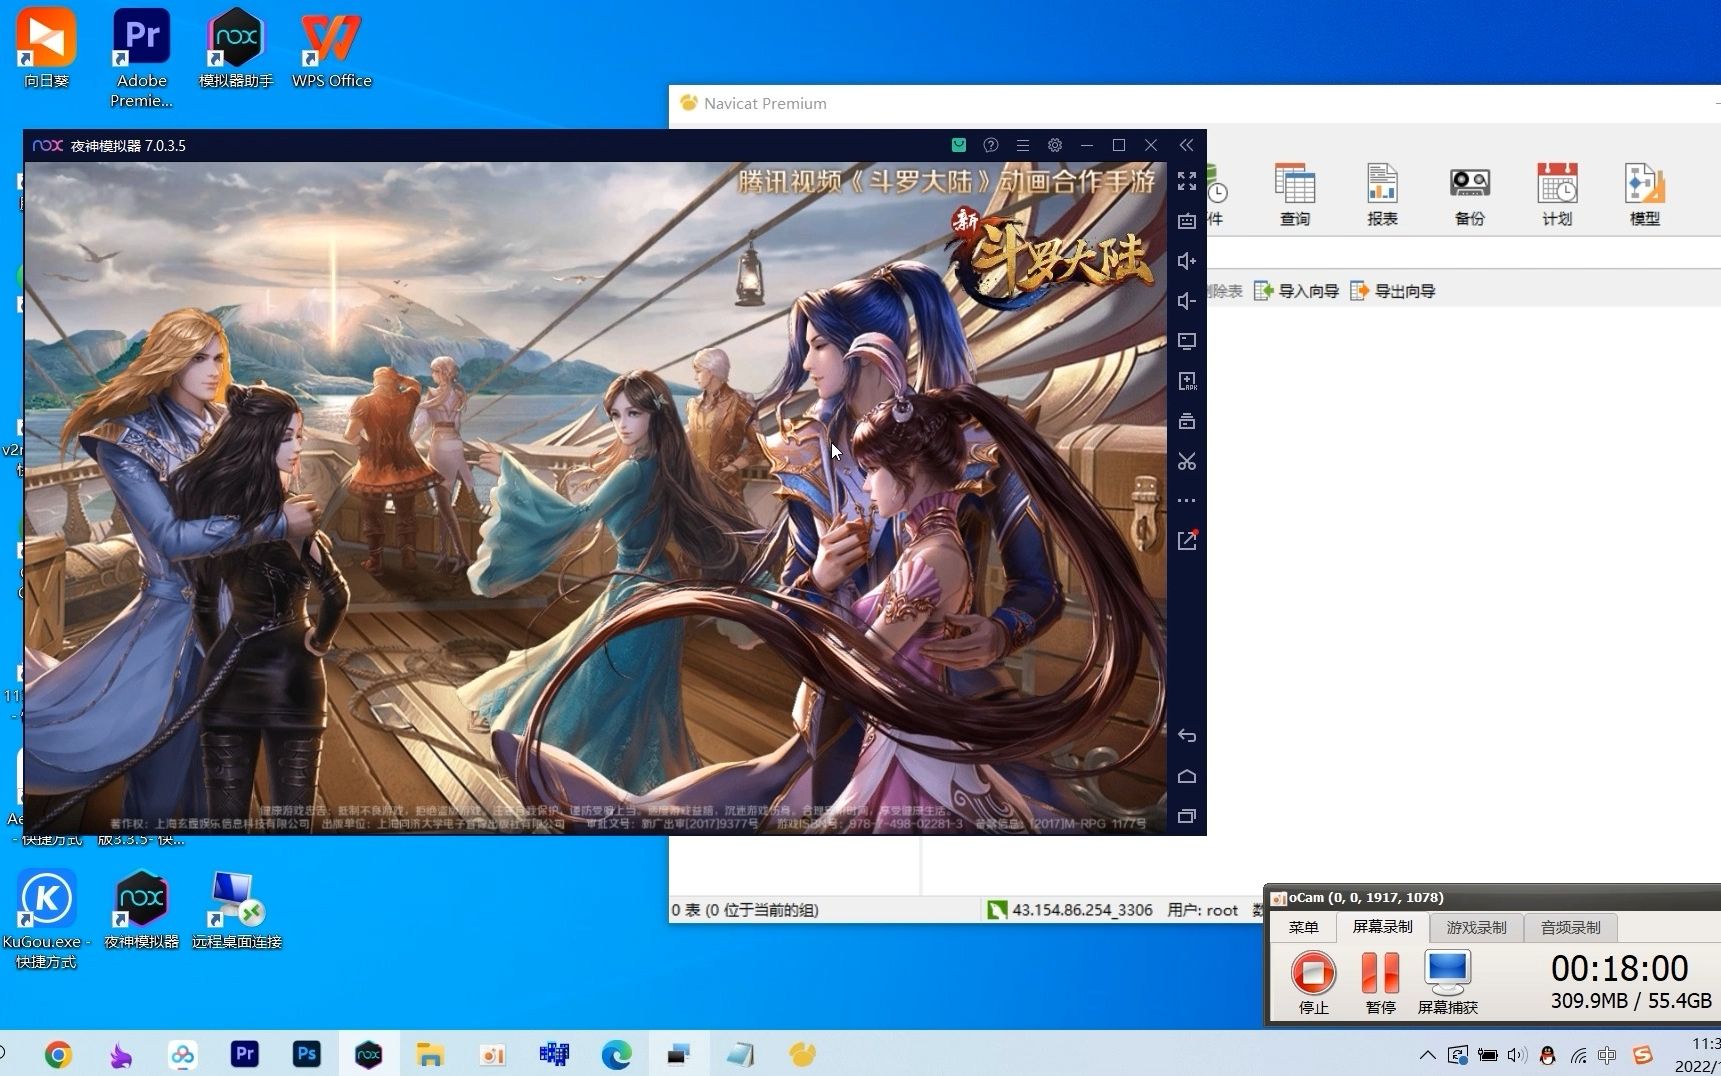Viewport: 1721px width, 1076px height.
Task: Pause recording in oCam (暂停)
Action: click(1381, 982)
